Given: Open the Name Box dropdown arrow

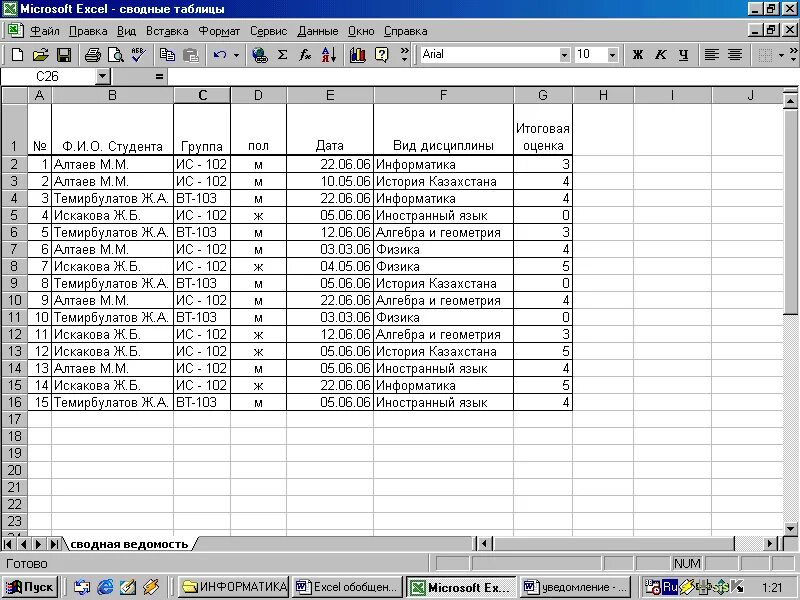Looking at the screenshot, I should [x=103, y=77].
